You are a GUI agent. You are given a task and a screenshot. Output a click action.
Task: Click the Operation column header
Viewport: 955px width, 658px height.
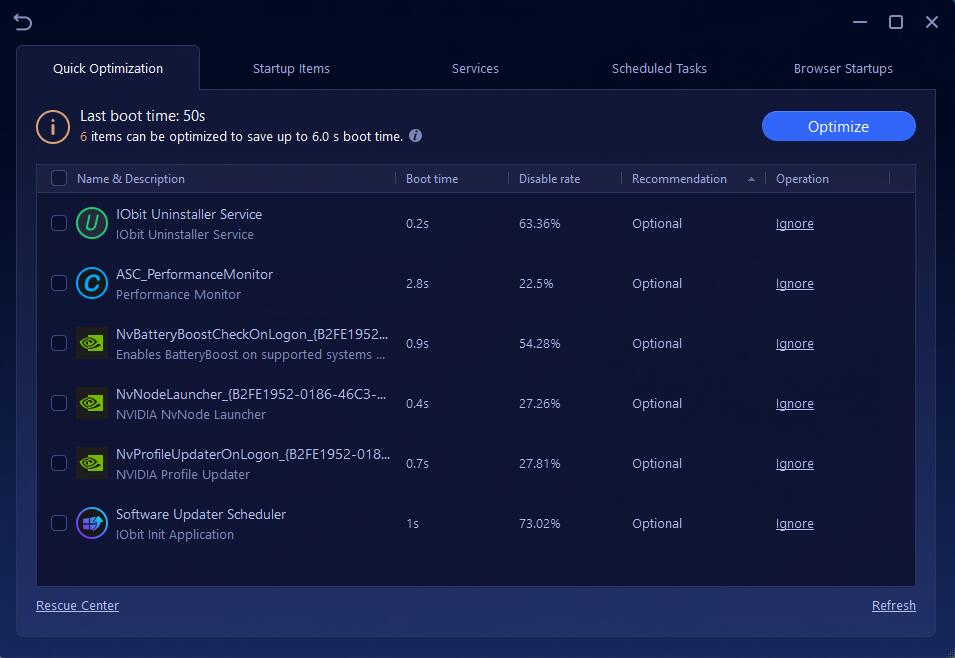[x=802, y=179]
